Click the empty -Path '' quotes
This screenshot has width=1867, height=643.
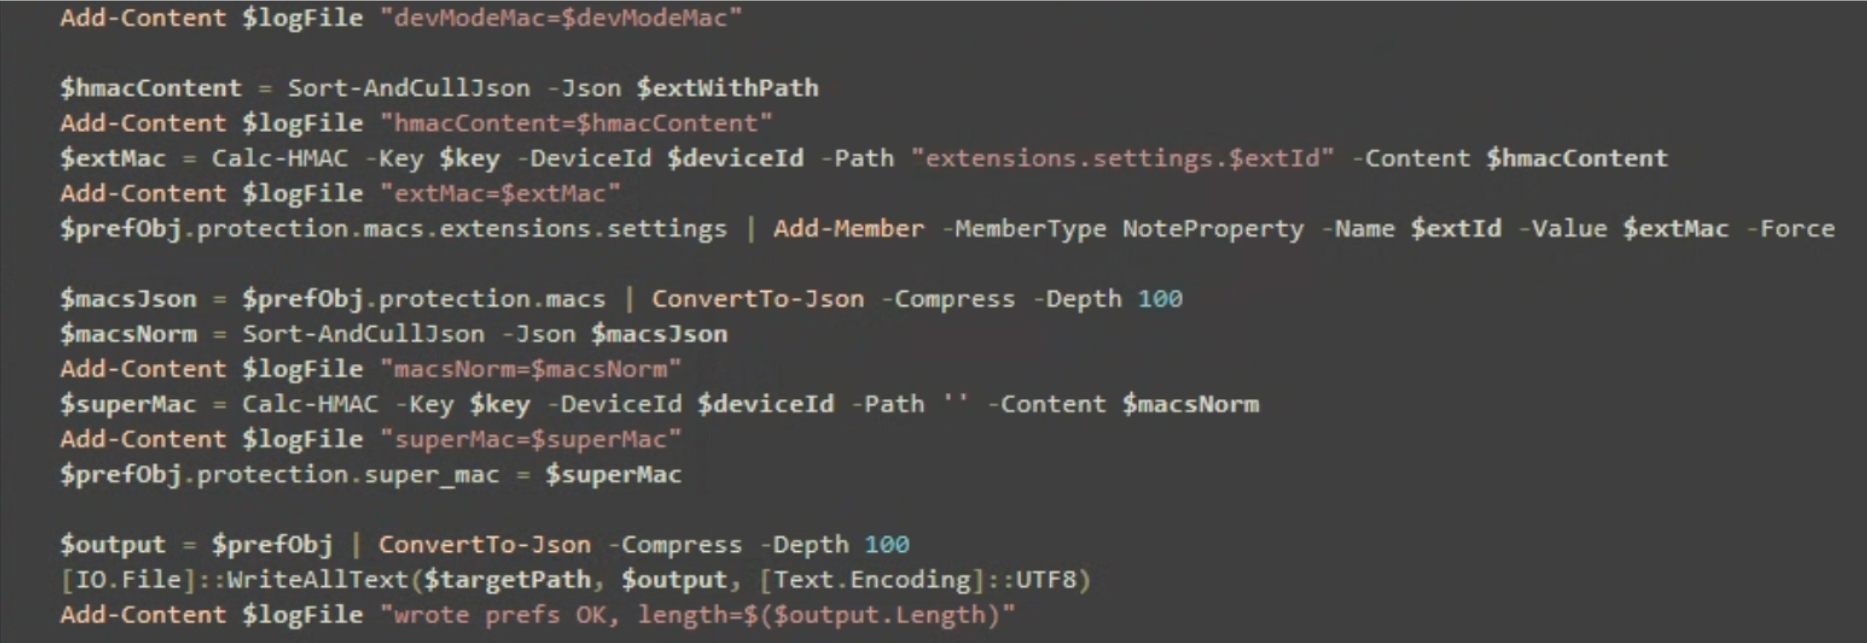pos(955,404)
